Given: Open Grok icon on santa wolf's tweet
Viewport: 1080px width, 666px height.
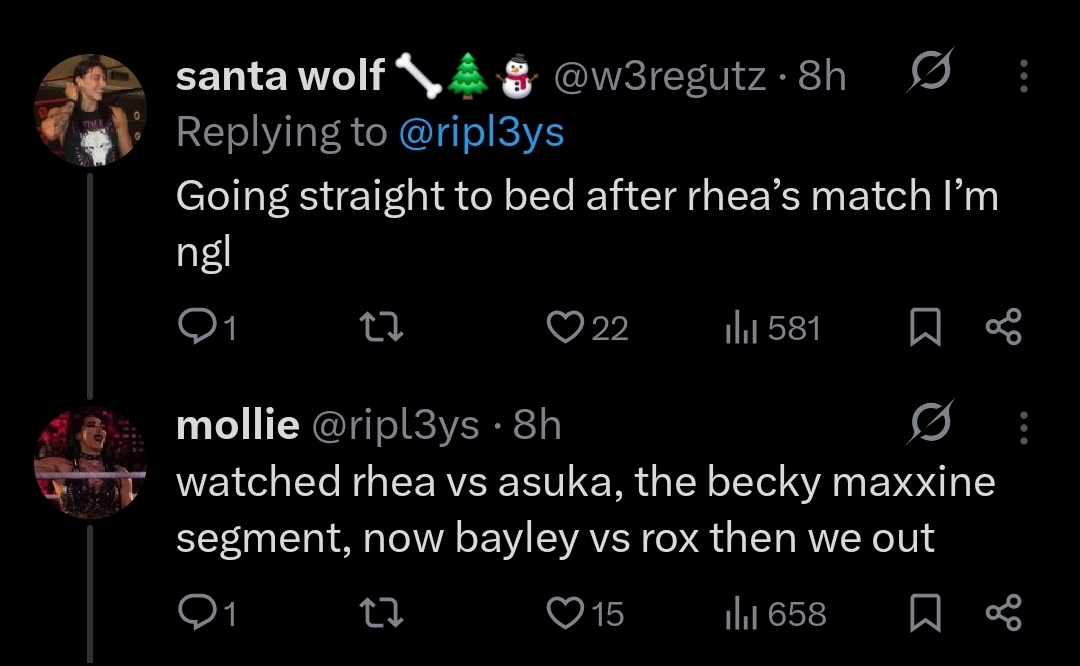Looking at the screenshot, I should point(928,76).
